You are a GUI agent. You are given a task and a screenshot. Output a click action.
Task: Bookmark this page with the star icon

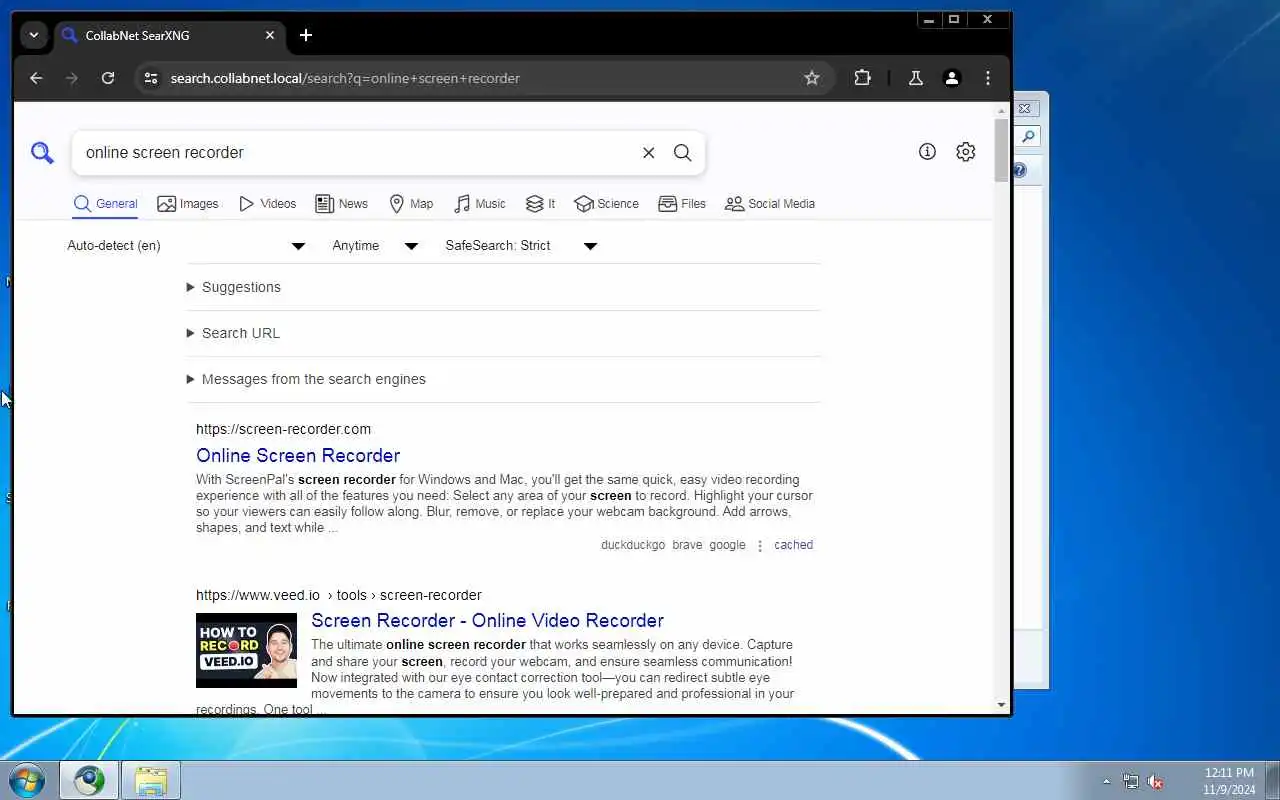point(812,78)
